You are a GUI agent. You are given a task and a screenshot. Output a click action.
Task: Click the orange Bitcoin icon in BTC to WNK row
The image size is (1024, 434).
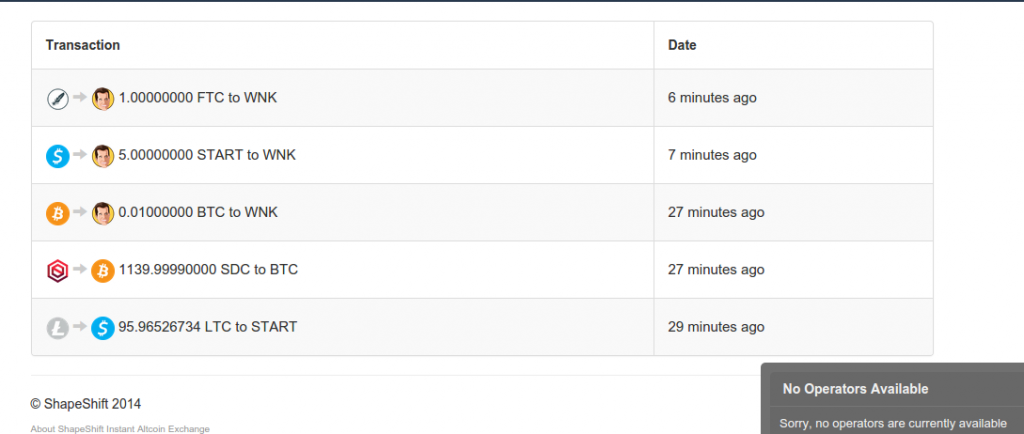pos(57,213)
